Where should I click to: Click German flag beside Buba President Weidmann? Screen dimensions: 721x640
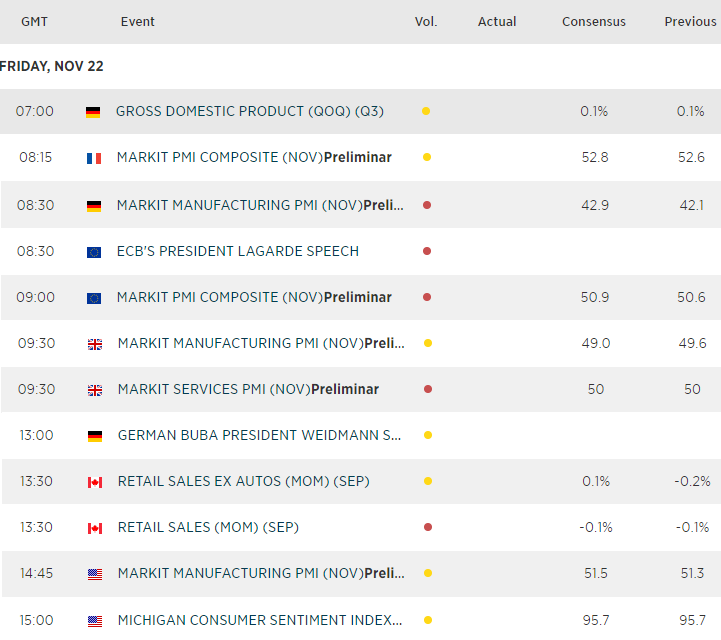(95, 436)
